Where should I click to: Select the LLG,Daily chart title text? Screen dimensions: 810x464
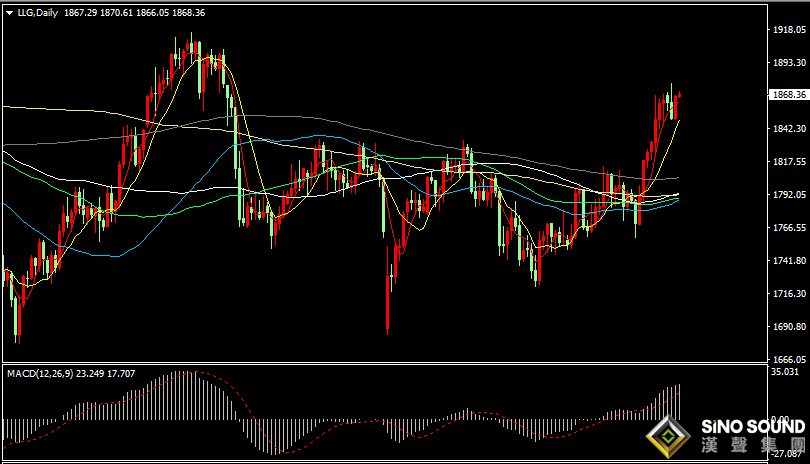click(38, 13)
